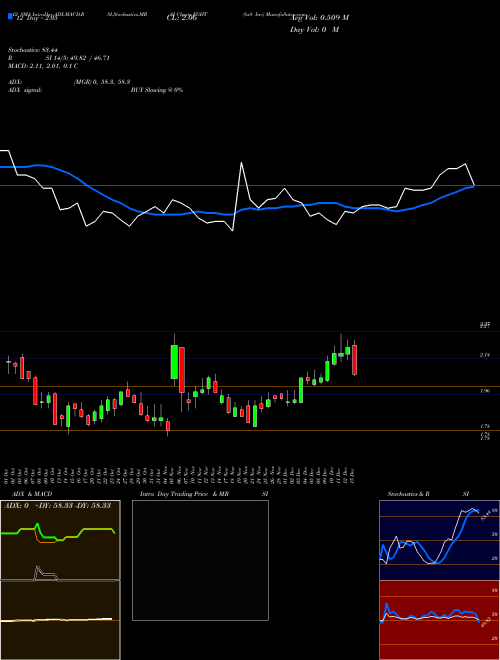The image size is (500, 660).
Task: Click the 'MACD: 2.11, 2.01, 0.1 C' line
Action: pyautogui.click(x=43, y=66)
